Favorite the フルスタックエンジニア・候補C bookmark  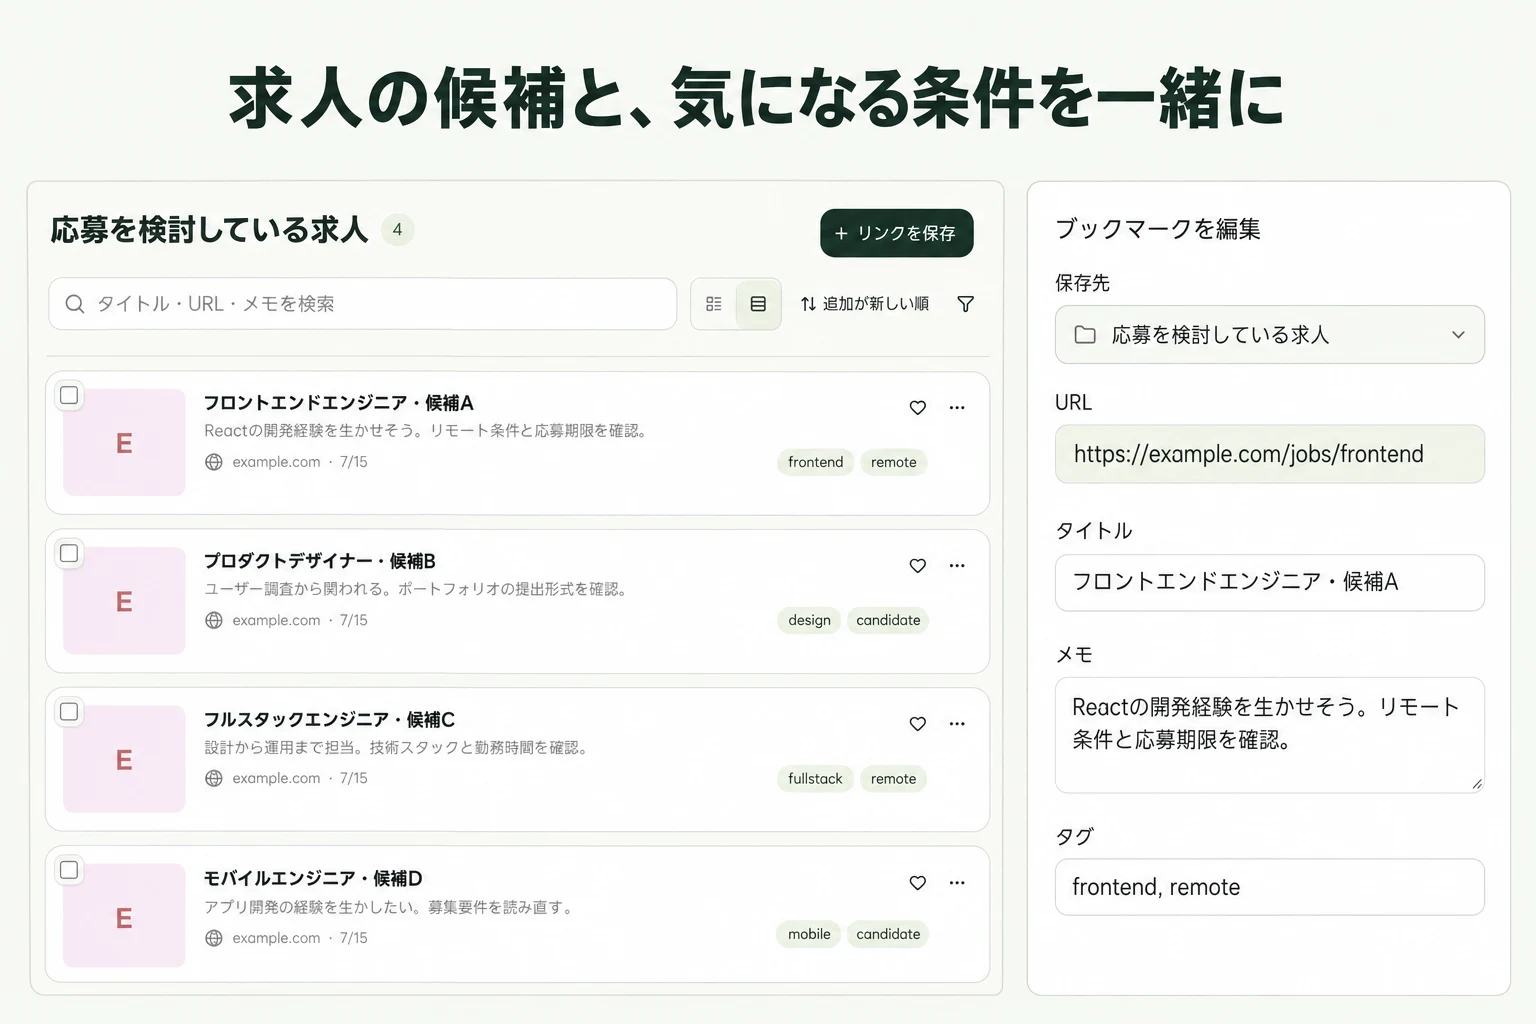917,723
